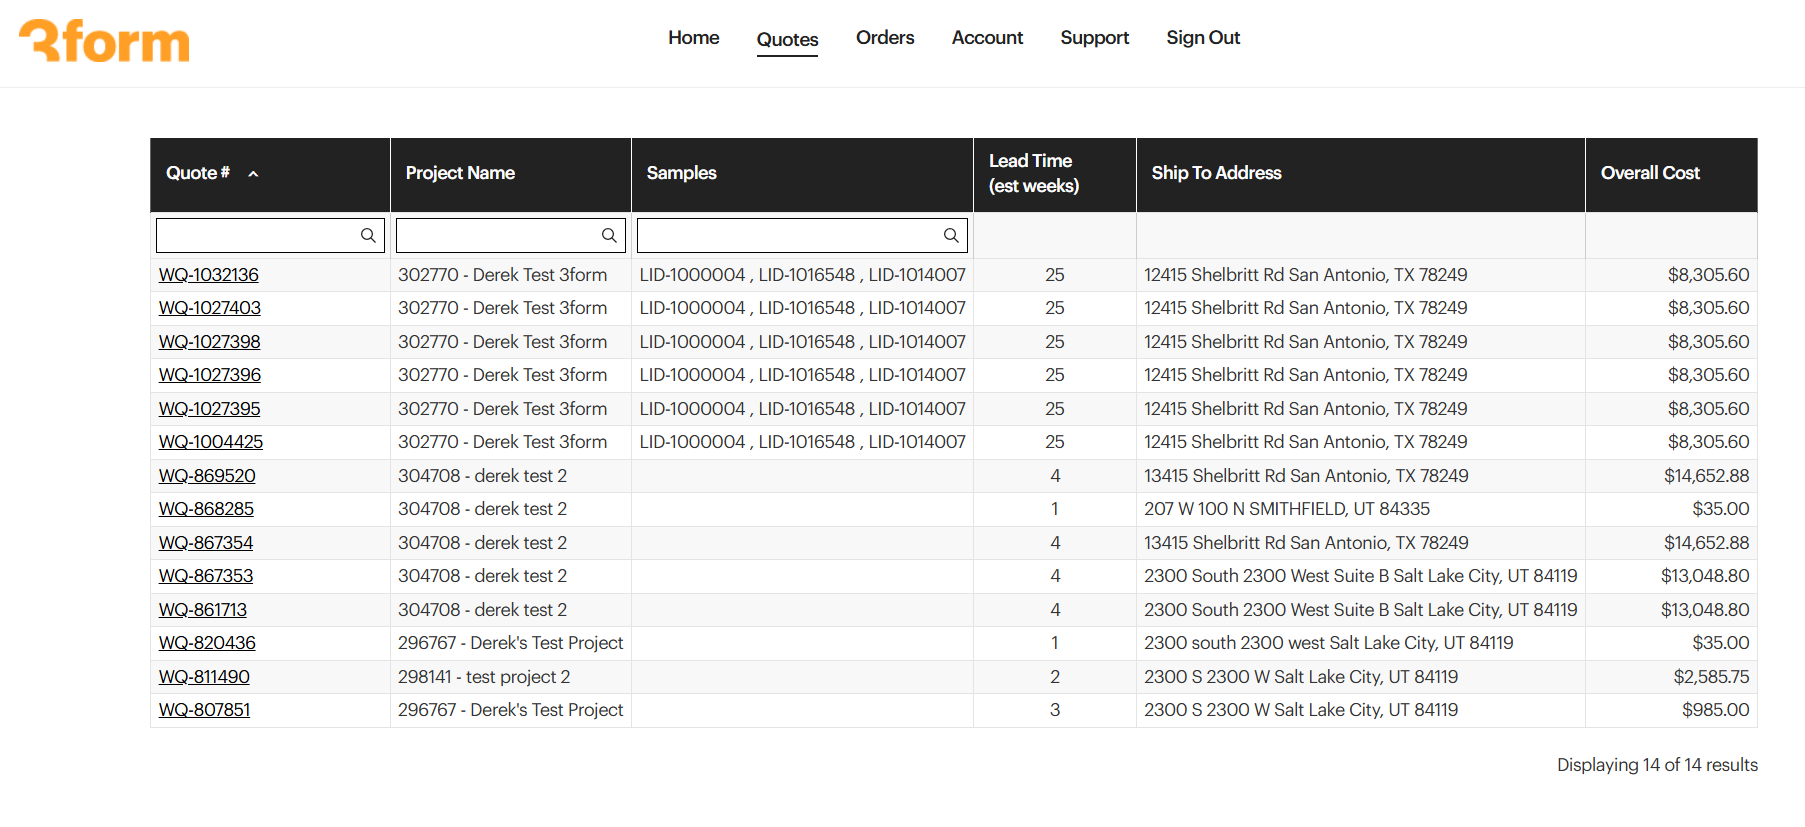
Task: Sort by the Ship To Address header
Action: [x=1216, y=173]
